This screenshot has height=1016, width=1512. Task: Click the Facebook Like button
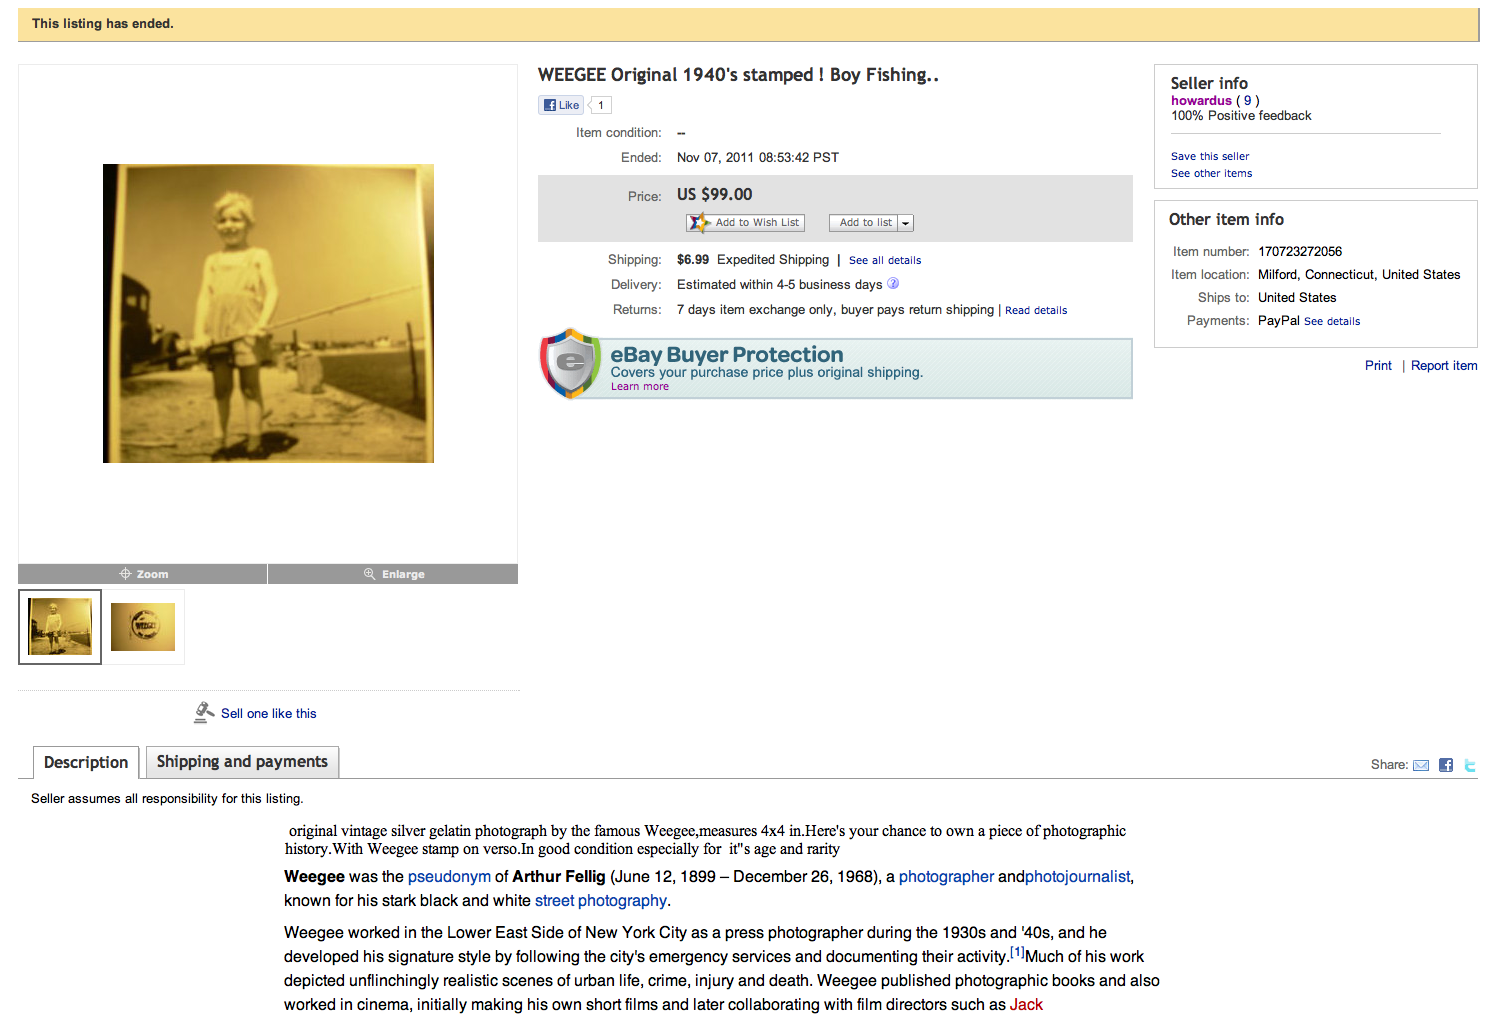561,105
